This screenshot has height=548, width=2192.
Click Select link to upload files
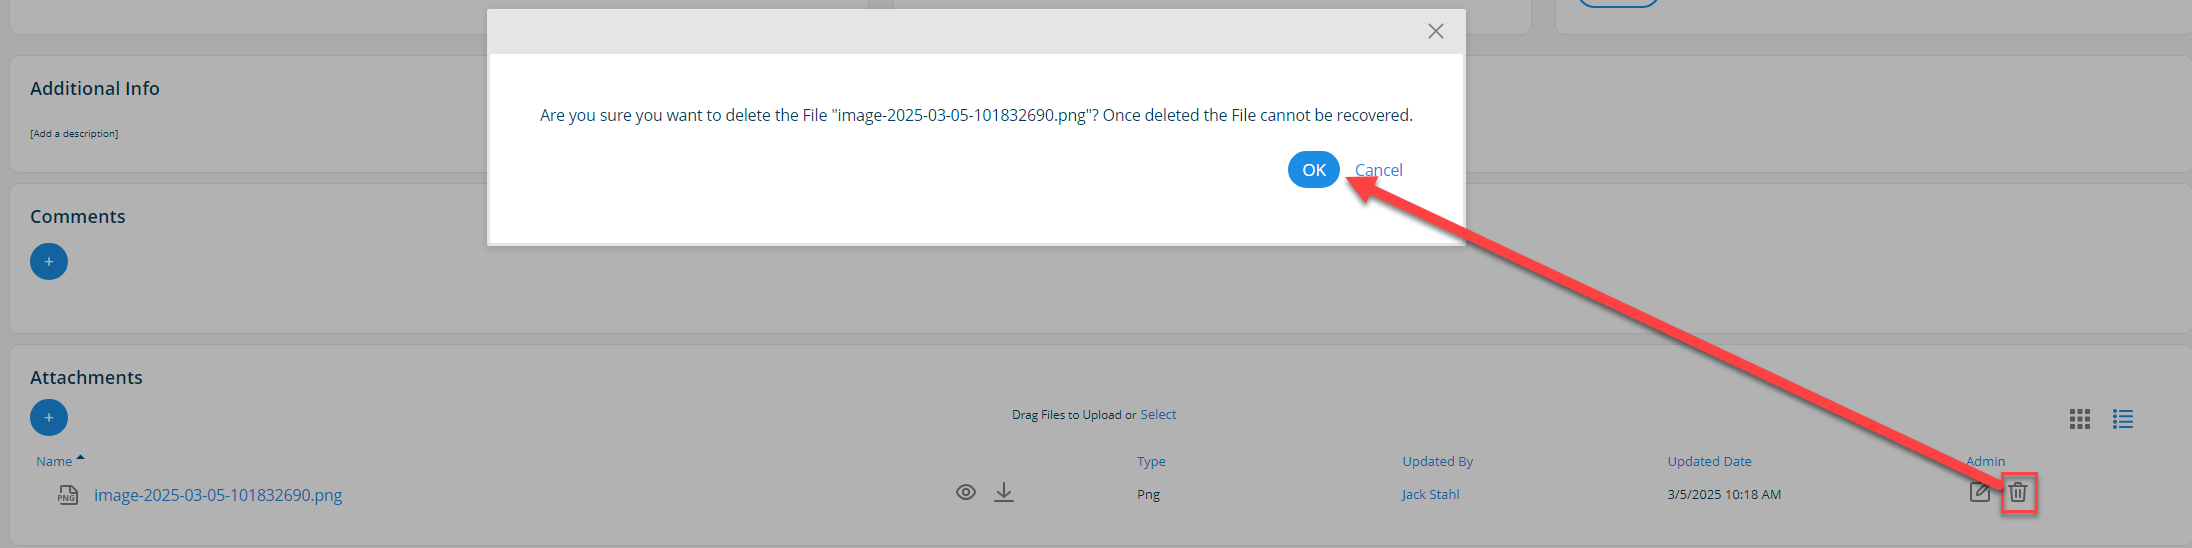(1158, 414)
